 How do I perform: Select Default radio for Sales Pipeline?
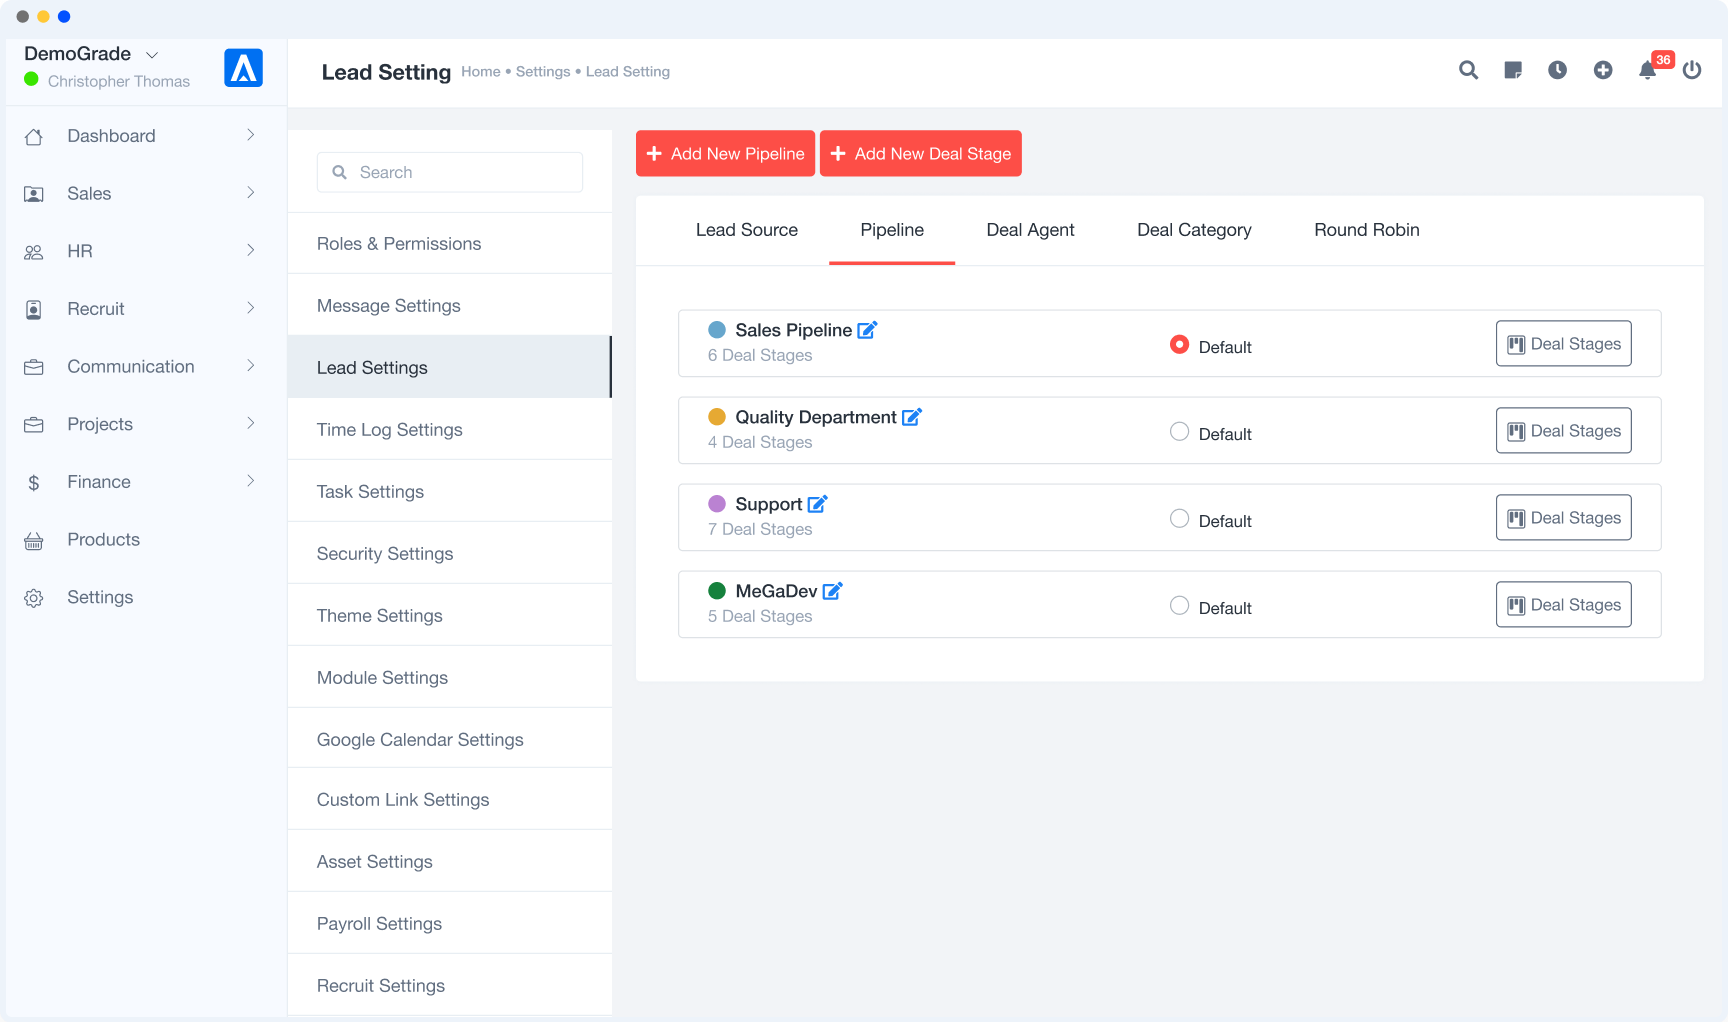(x=1180, y=344)
